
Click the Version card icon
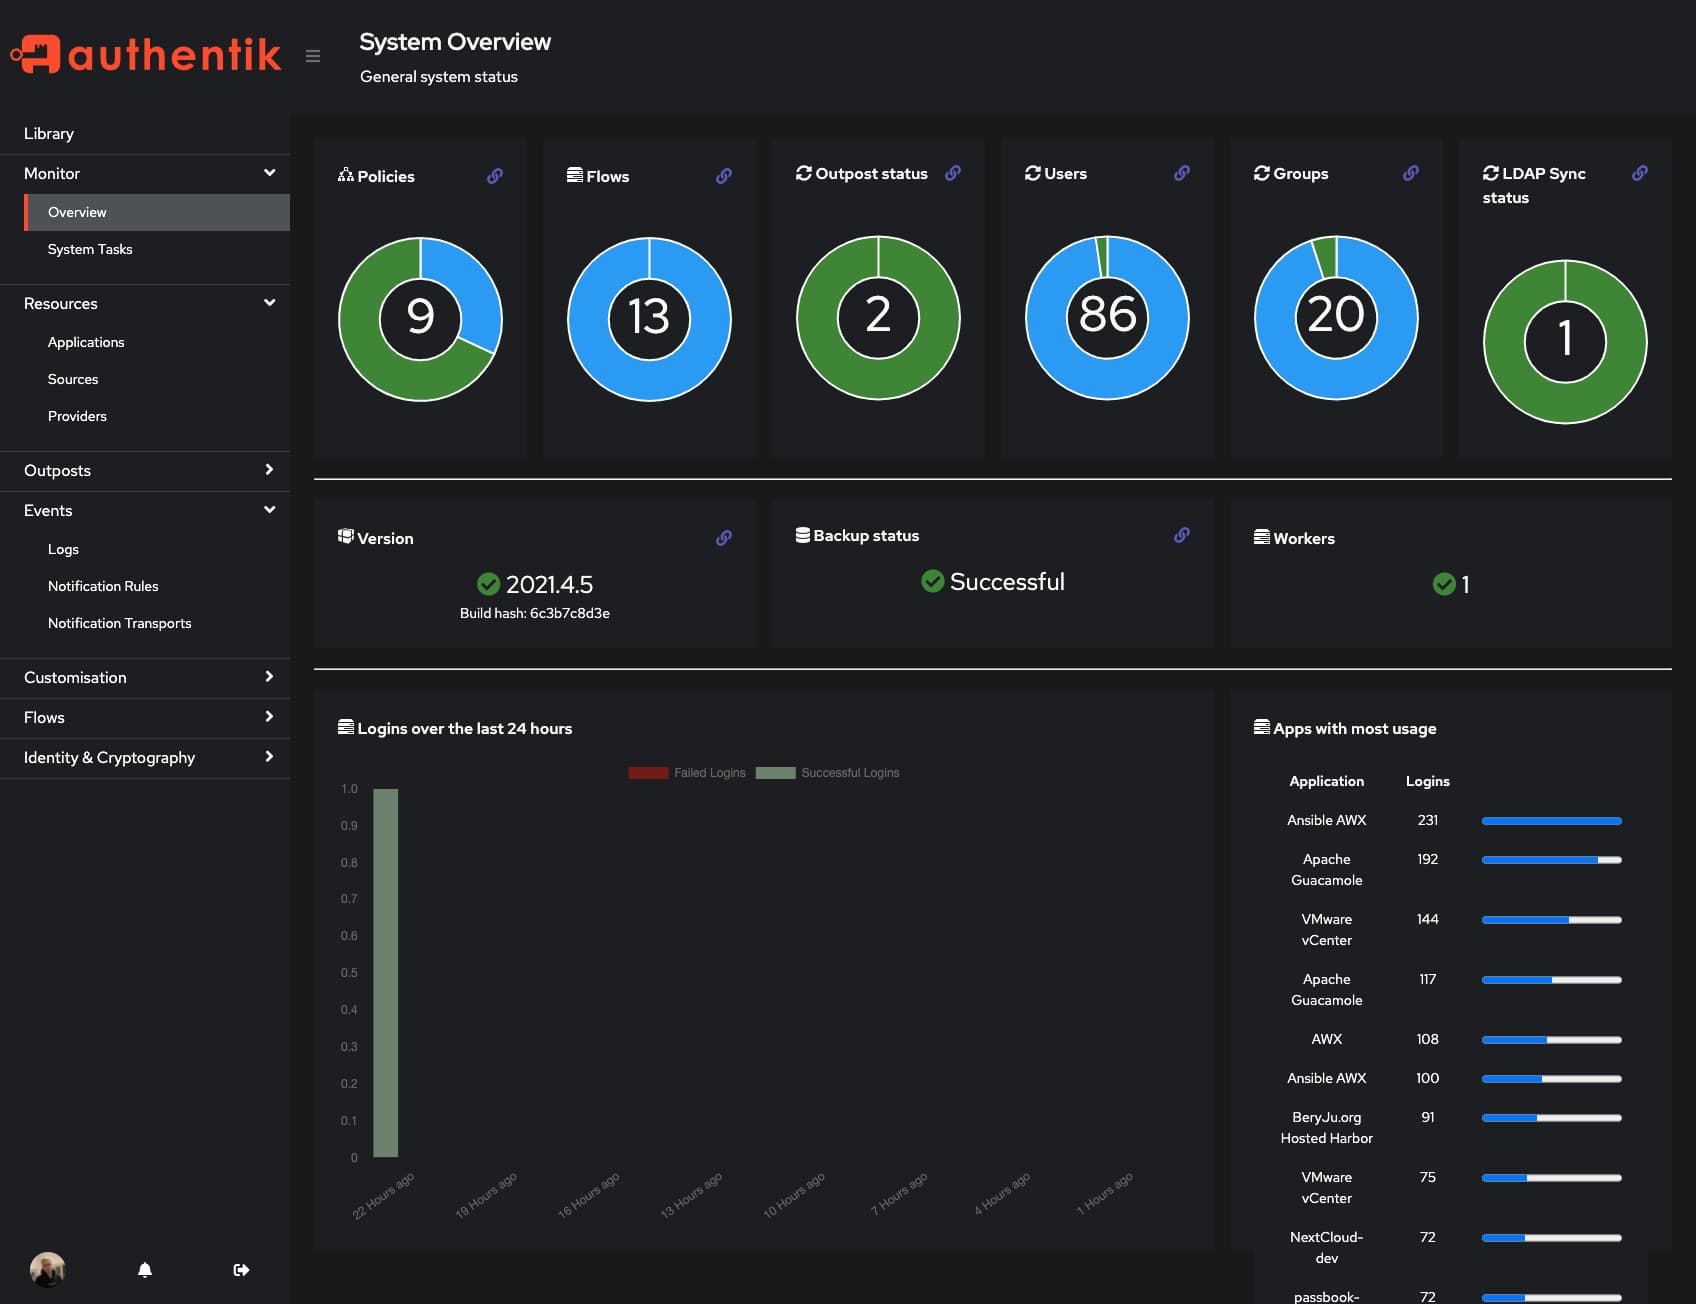(x=346, y=537)
